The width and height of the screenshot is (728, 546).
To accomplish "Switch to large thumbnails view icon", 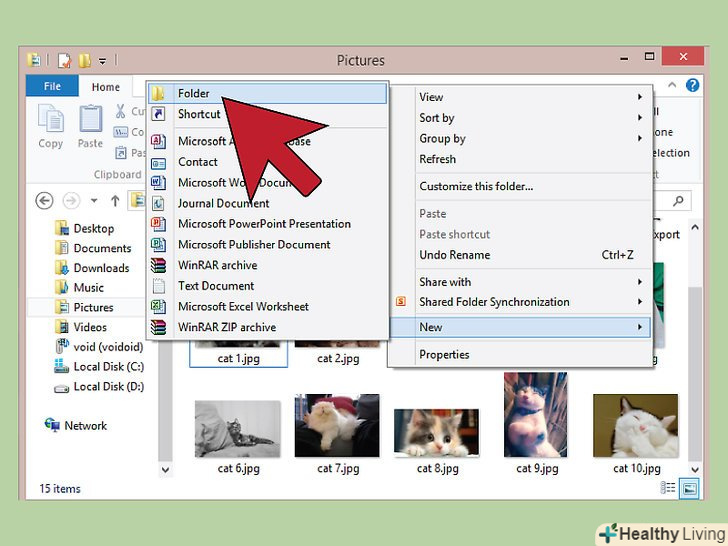I will [689, 489].
